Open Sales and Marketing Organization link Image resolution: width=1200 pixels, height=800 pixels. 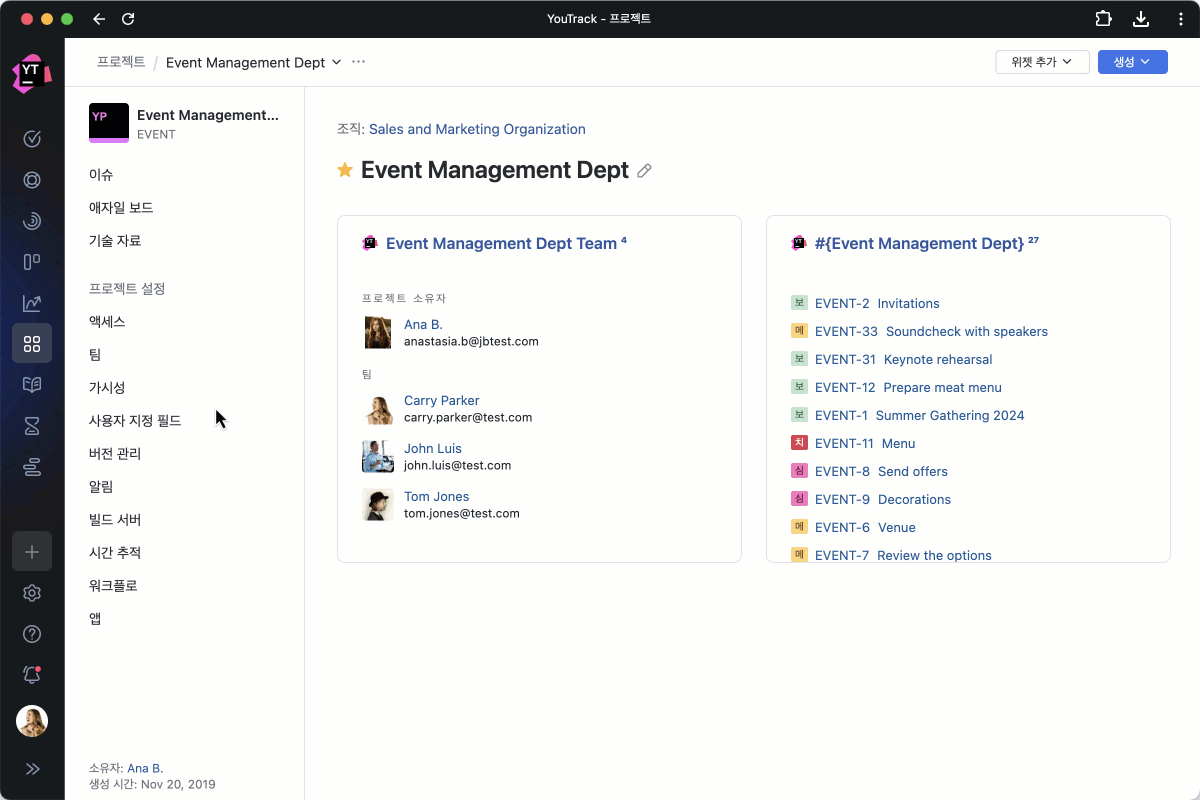(477, 129)
